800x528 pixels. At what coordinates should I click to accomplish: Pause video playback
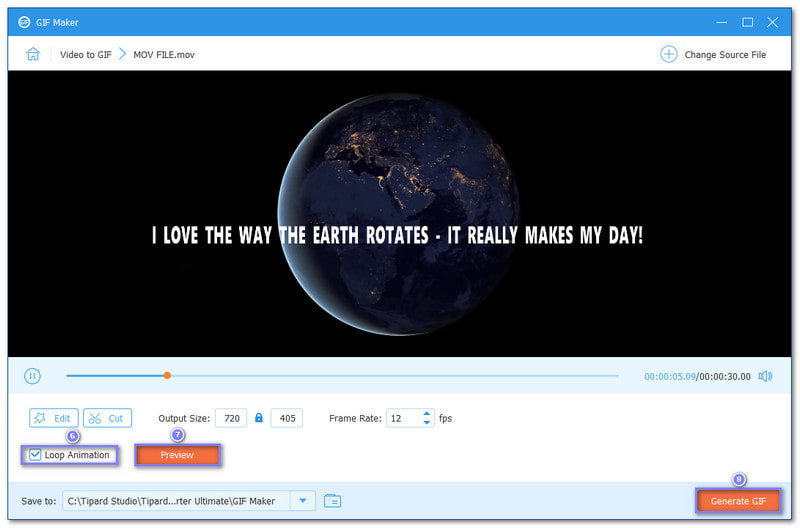tap(32, 376)
